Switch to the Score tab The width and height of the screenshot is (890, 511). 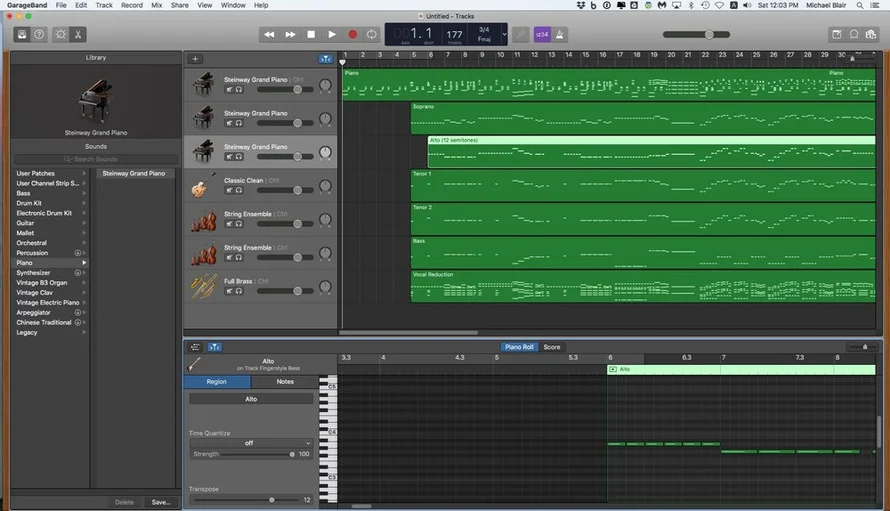click(552, 347)
